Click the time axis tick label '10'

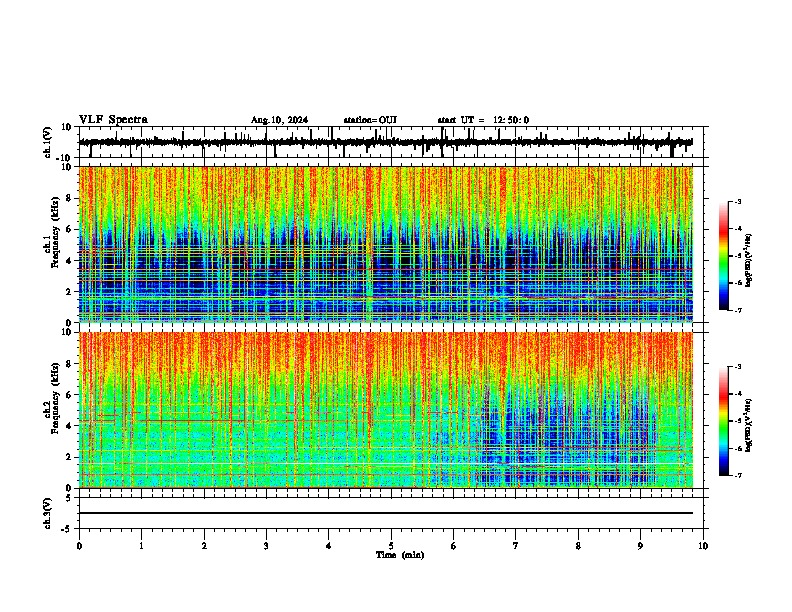(703, 545)
